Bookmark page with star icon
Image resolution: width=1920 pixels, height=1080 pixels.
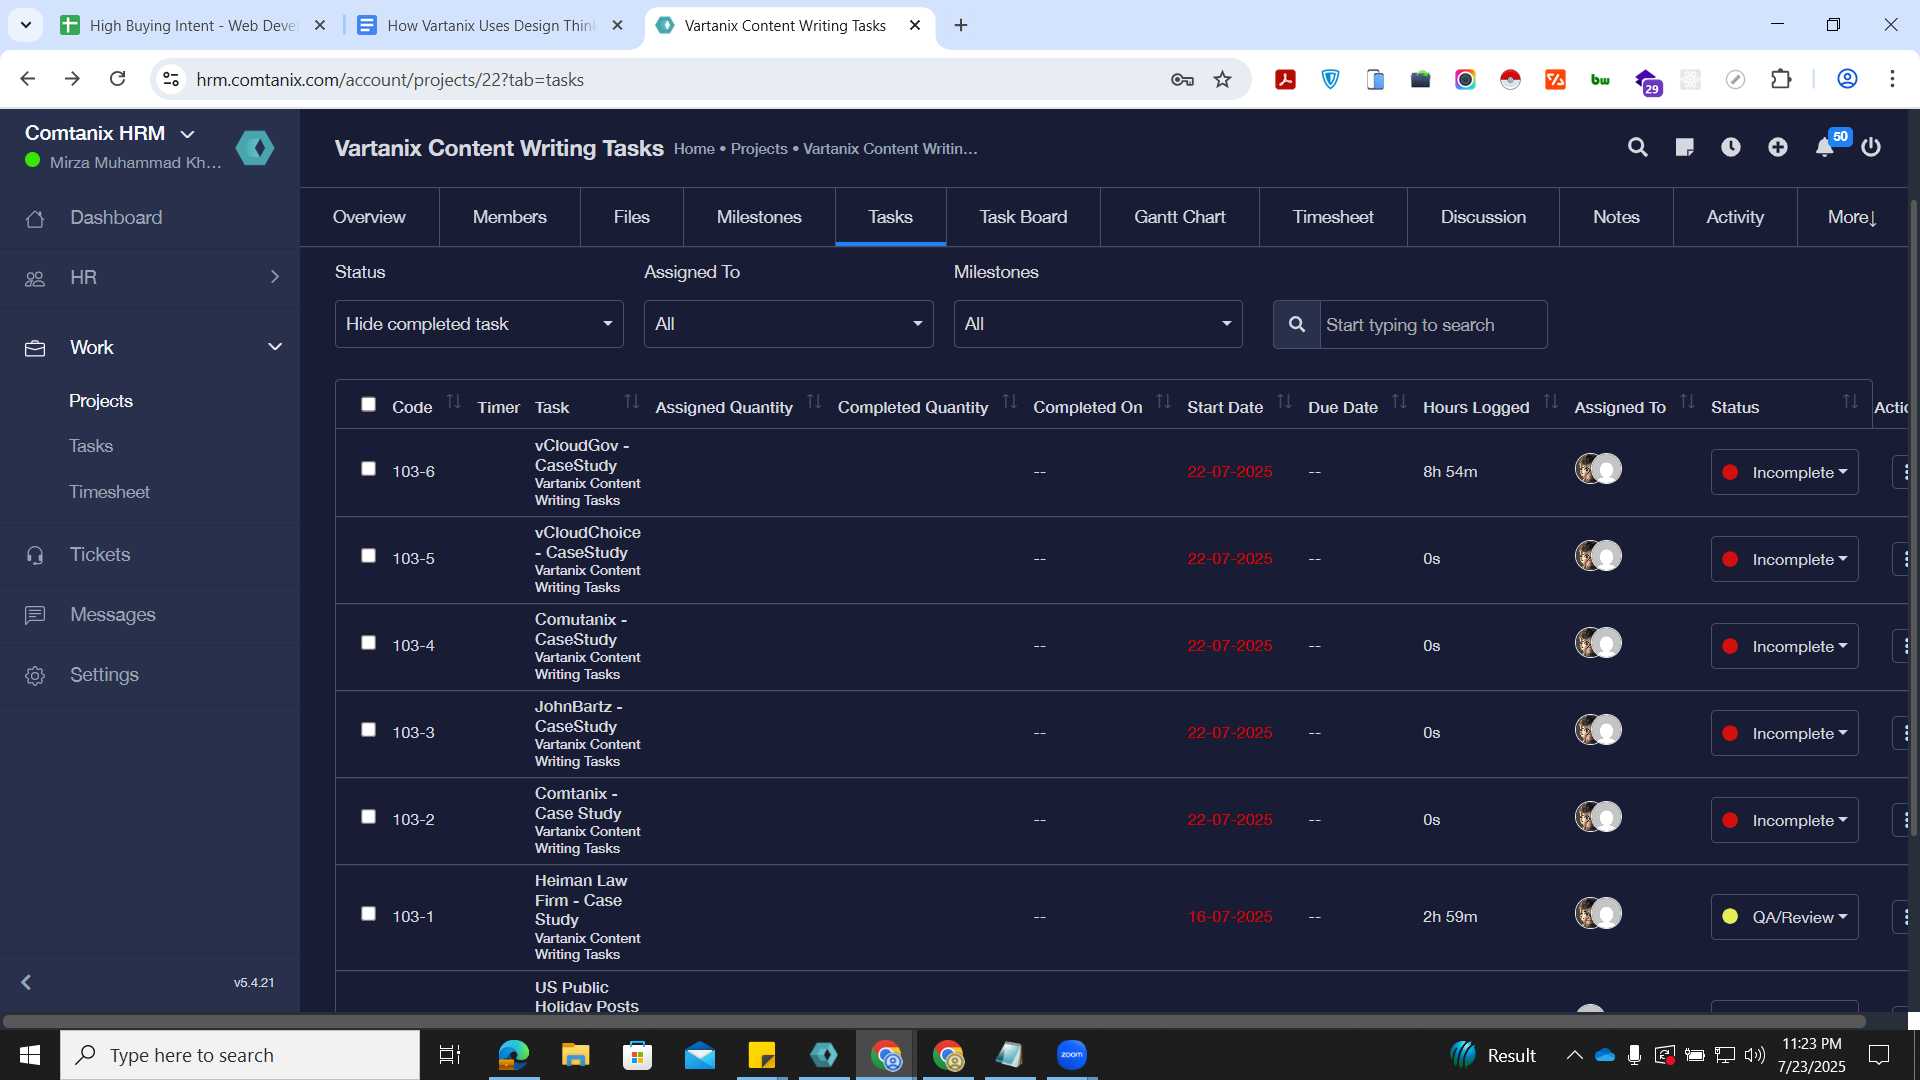(1222, 79)
